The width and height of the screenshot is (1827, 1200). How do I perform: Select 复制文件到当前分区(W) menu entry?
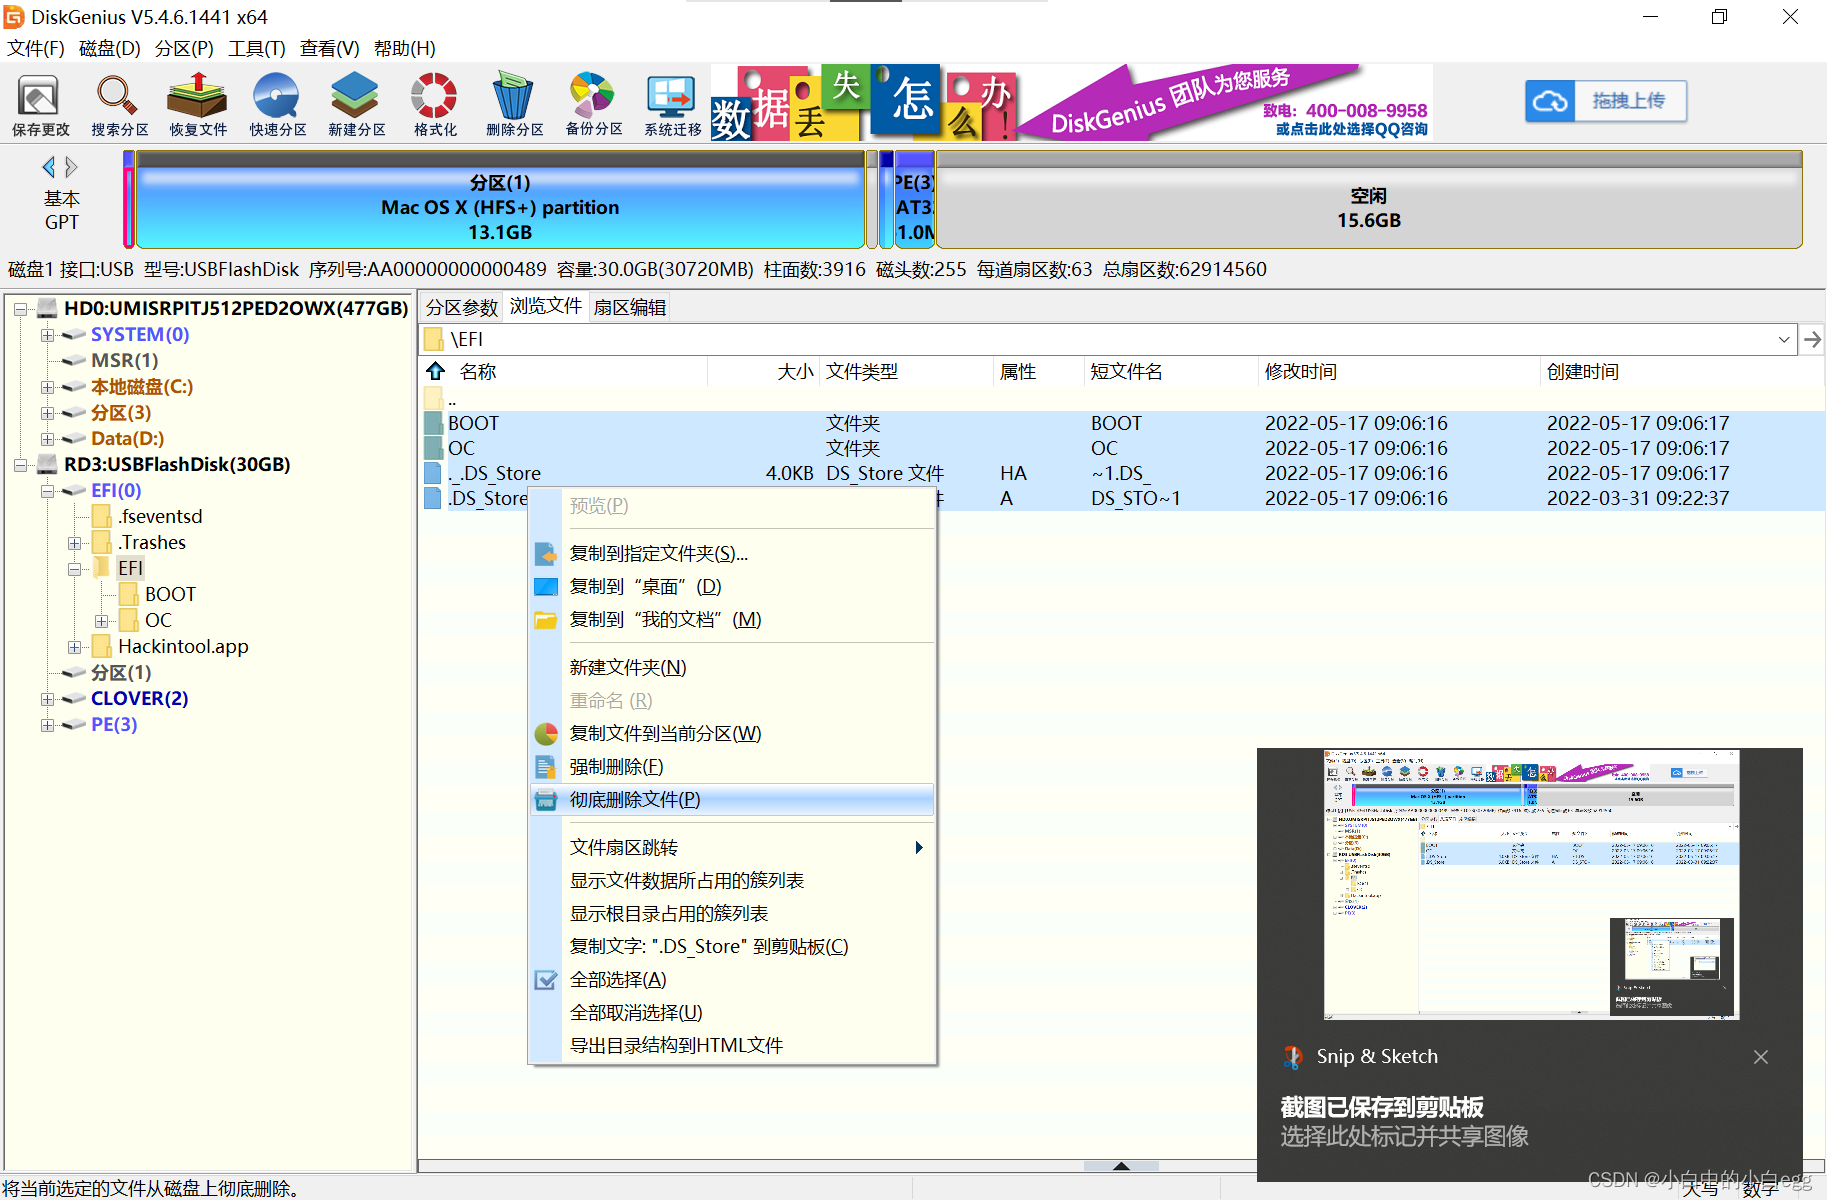[732, 734]
